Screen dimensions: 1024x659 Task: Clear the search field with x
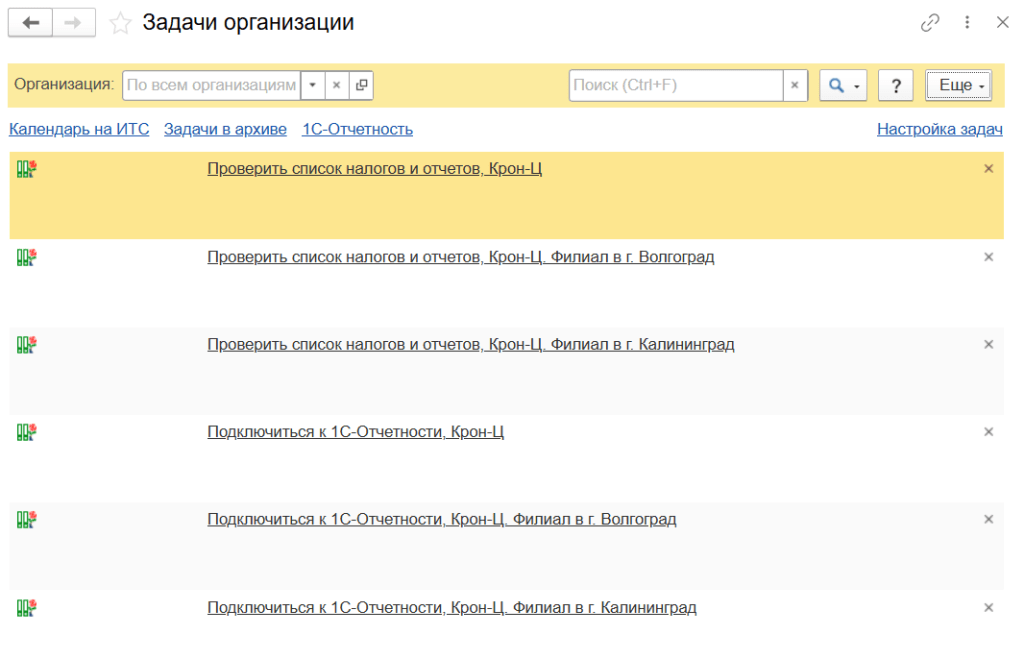pos(795,86)
